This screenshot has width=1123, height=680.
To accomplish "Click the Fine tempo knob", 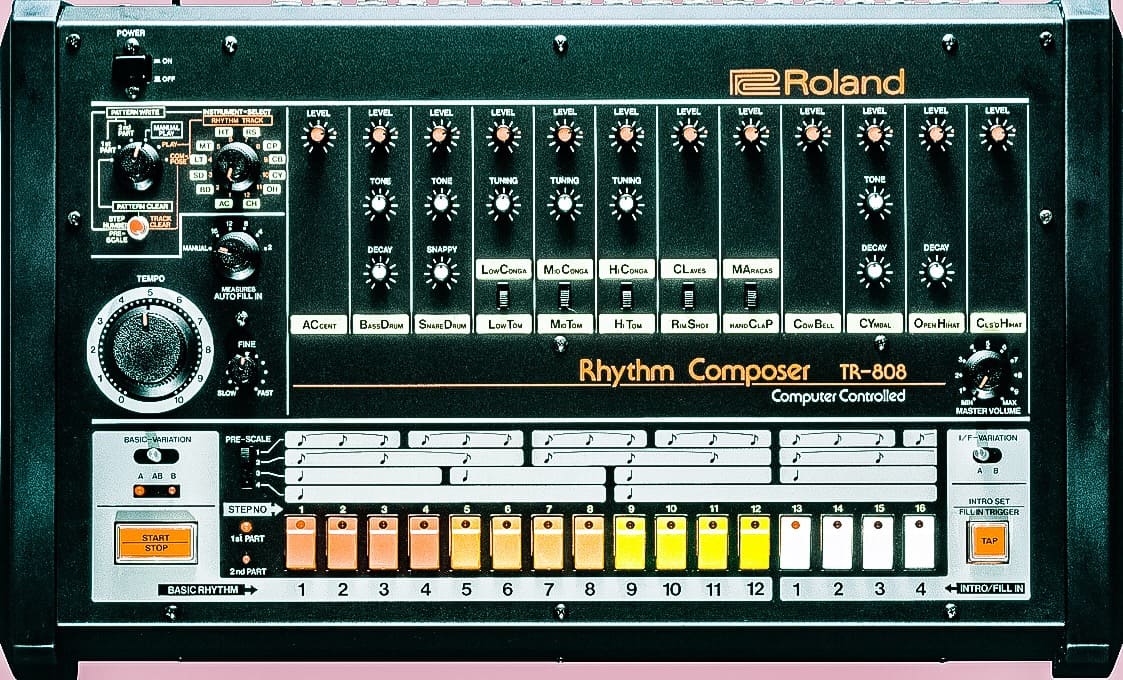I will 244,369.
